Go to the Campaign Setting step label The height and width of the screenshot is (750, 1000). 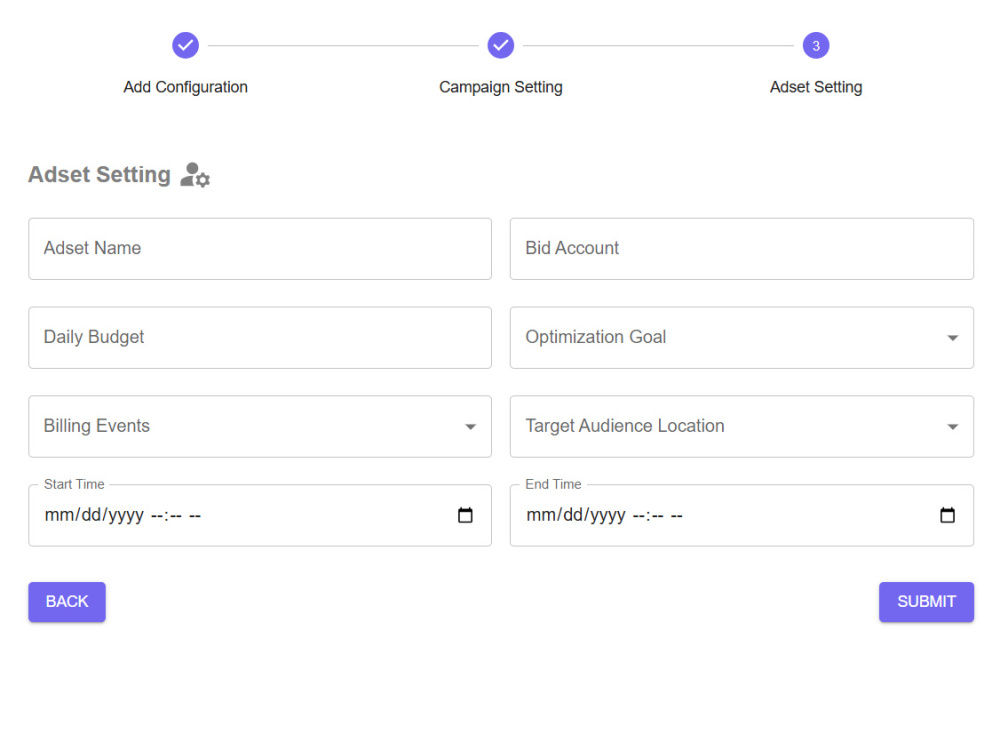tap(501, 87)
